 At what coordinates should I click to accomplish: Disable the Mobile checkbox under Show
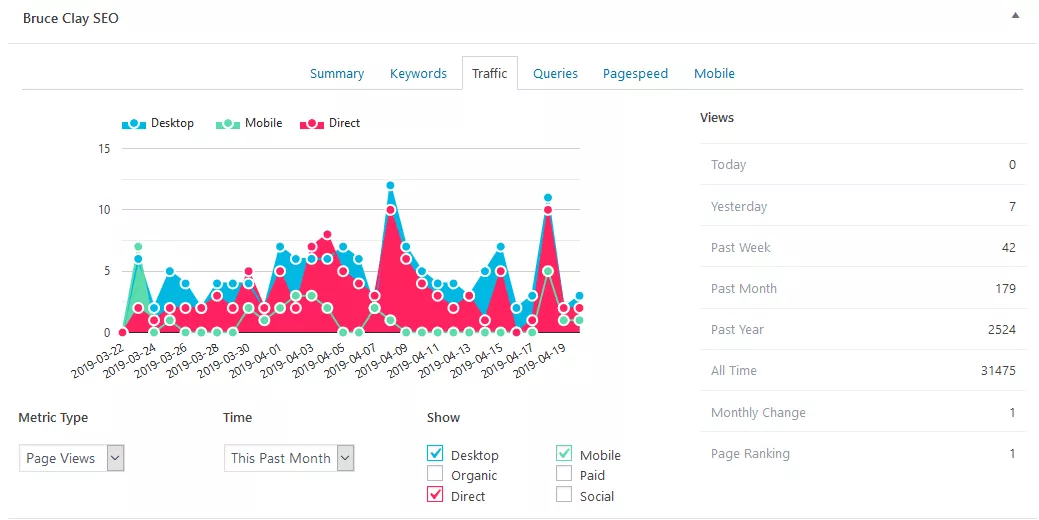(564, 455)
